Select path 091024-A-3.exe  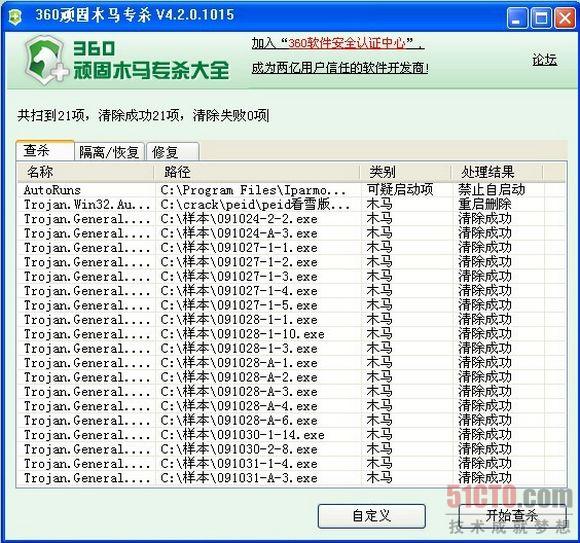[239, 233]
